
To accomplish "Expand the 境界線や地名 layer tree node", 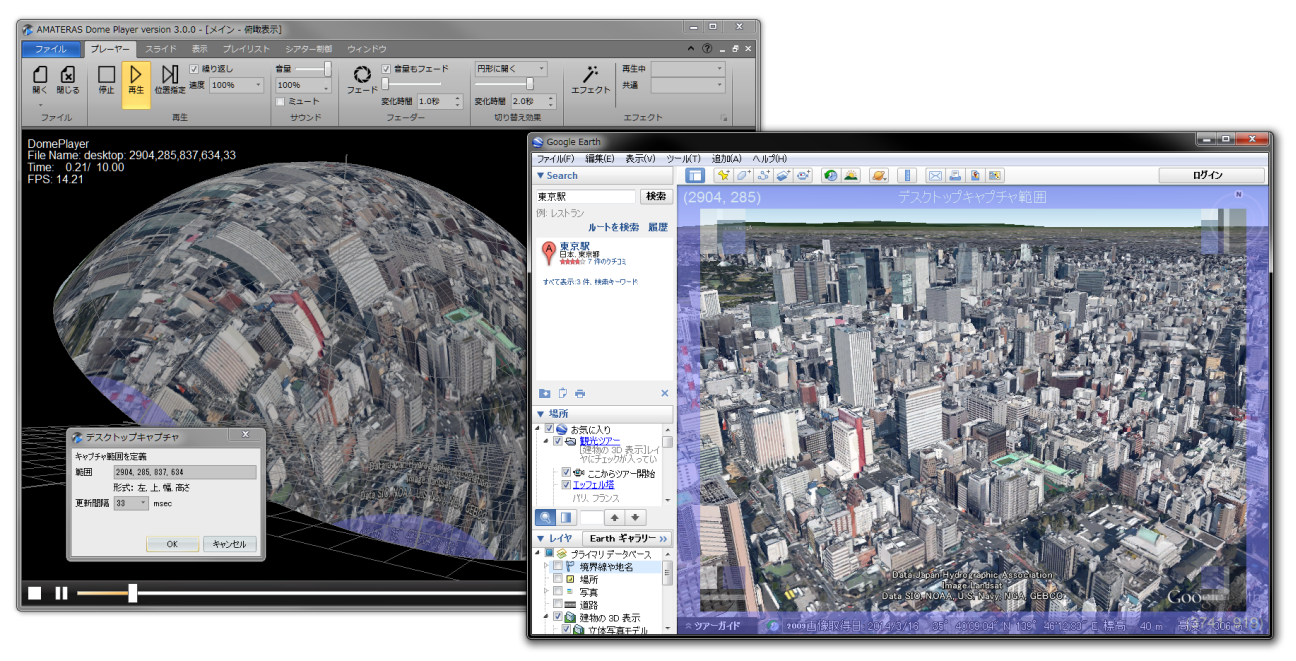I will 547,566.
